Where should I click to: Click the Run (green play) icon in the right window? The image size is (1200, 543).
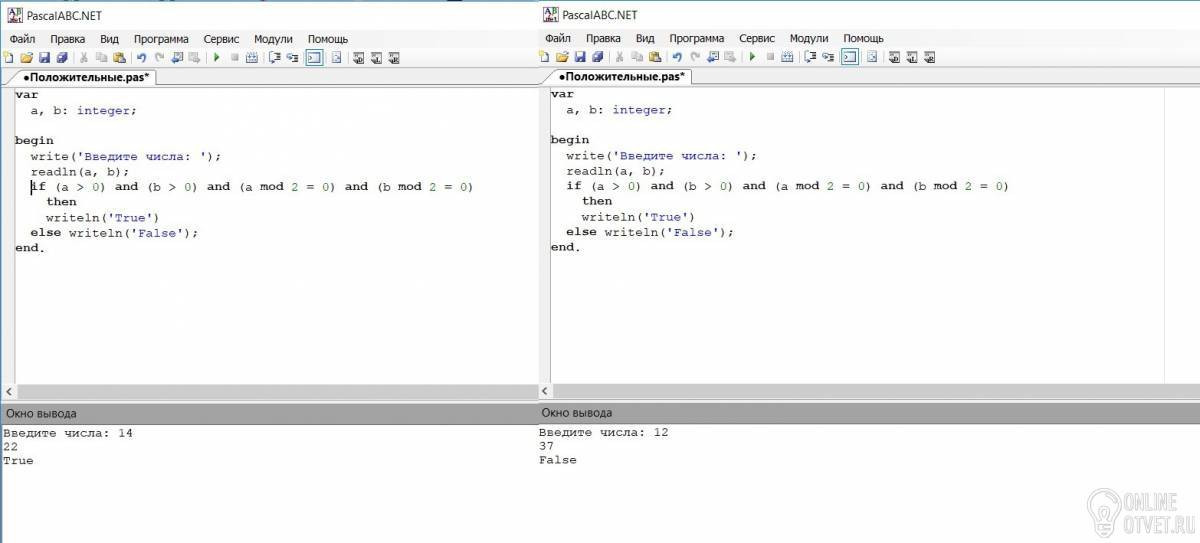point(752,58)
